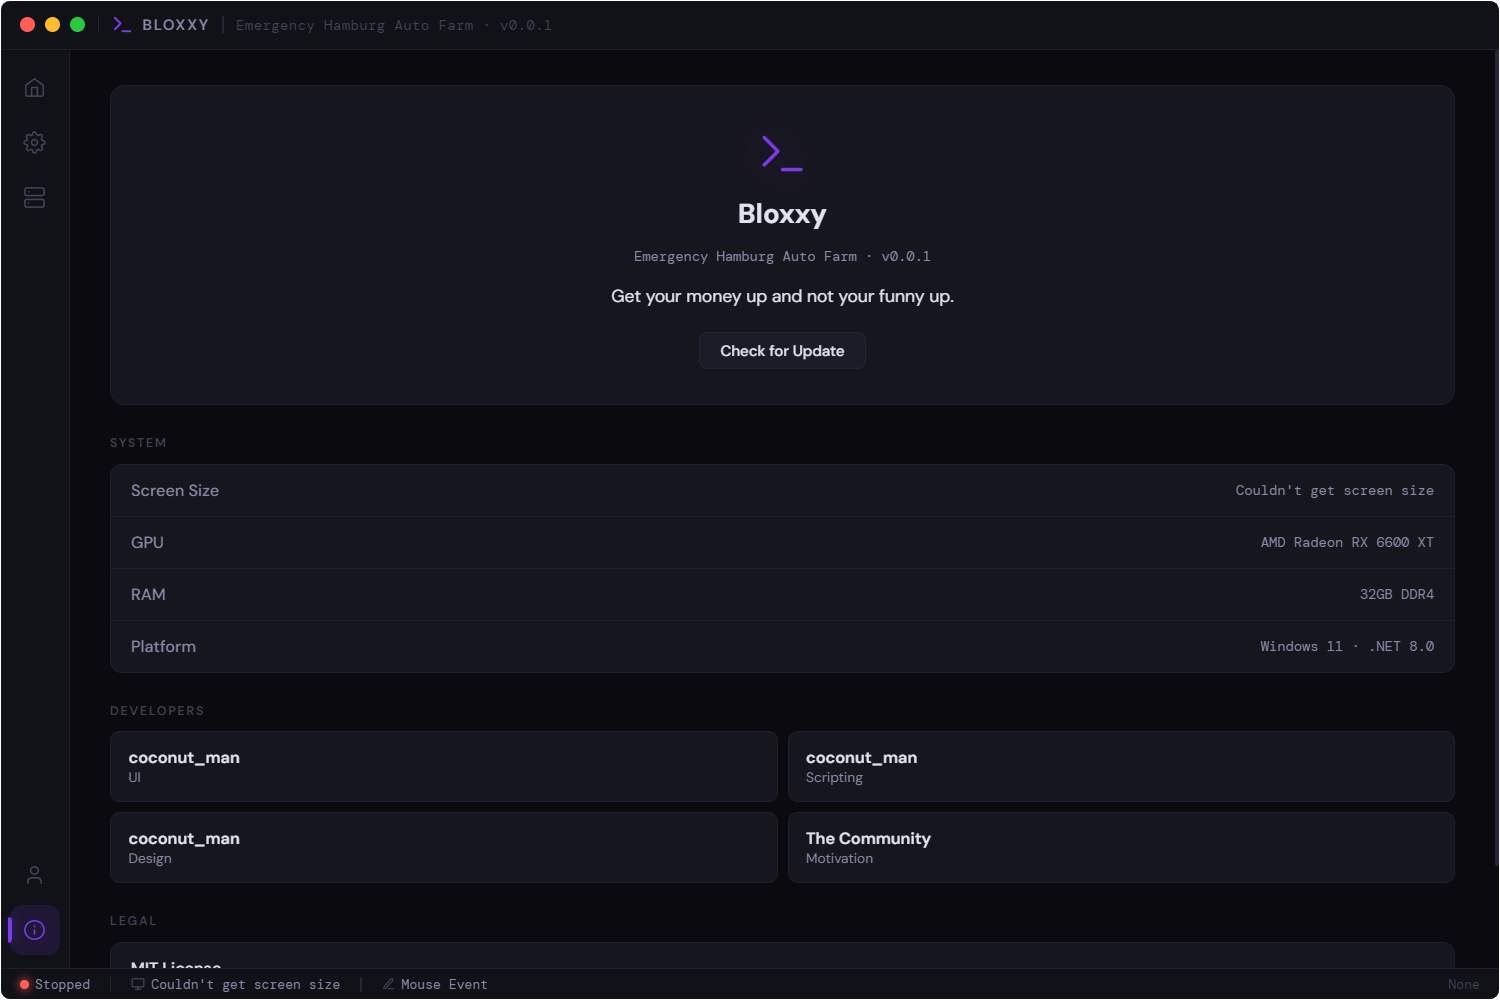This screenshot has height=1000, width=1500.
Task: Click the monitor icon in the status bar
Action: (138, 984)
